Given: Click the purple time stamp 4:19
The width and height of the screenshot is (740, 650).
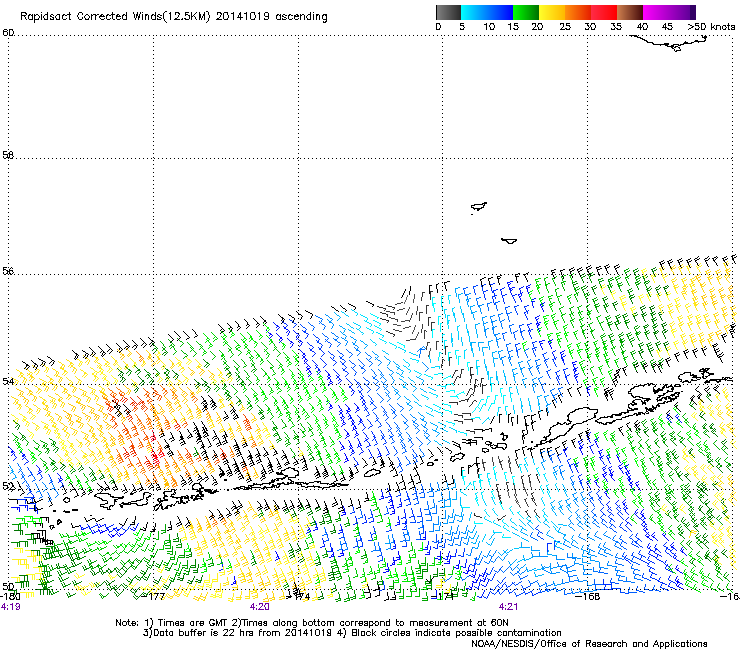Looking at the screenshot, I should tap(10, 607).
